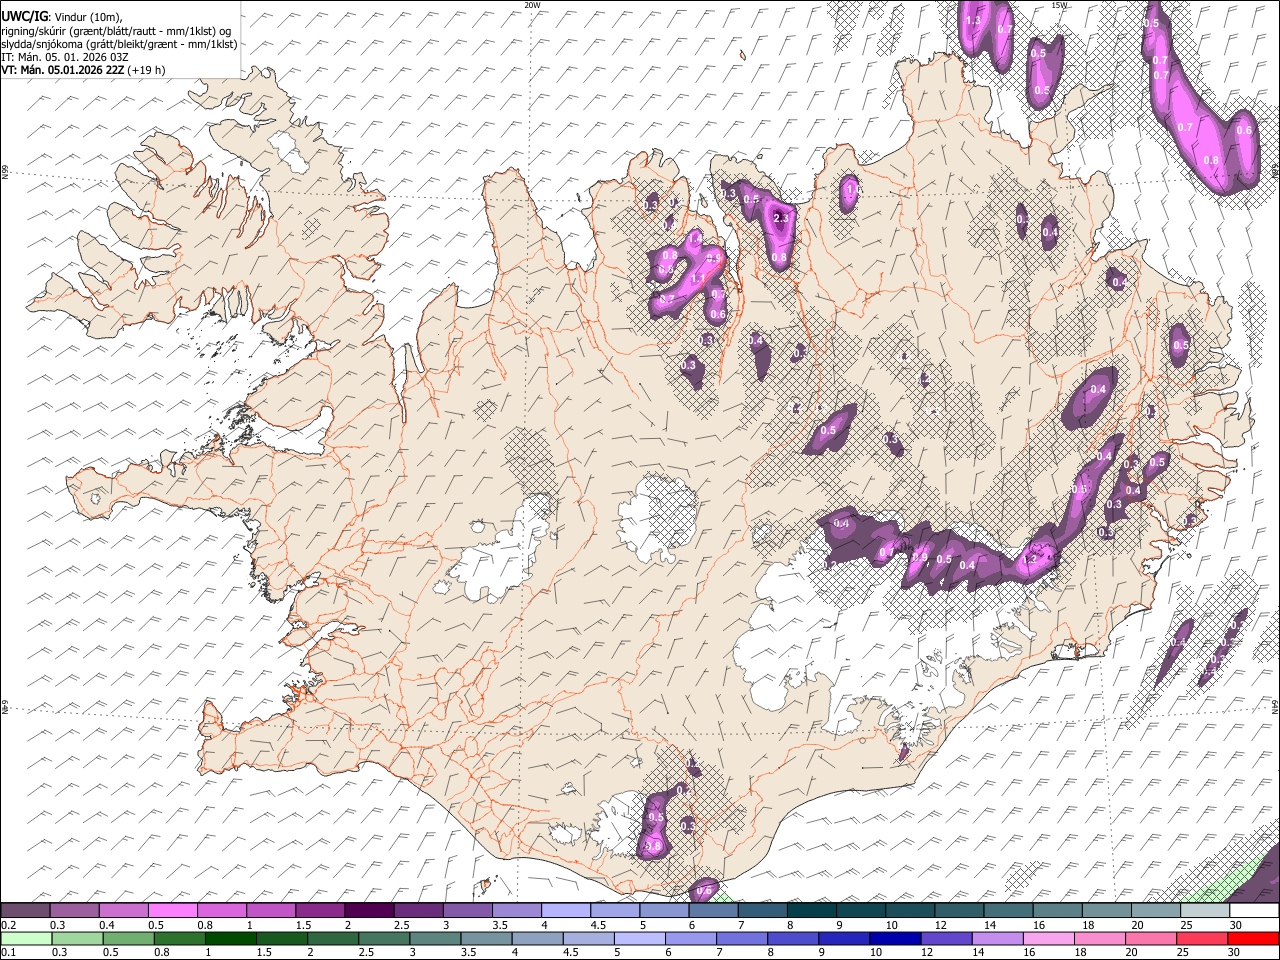Pick top-row swatch between 12 and 14
The height and width of the screenshot is (960, 1280).
tap(958, 911)
